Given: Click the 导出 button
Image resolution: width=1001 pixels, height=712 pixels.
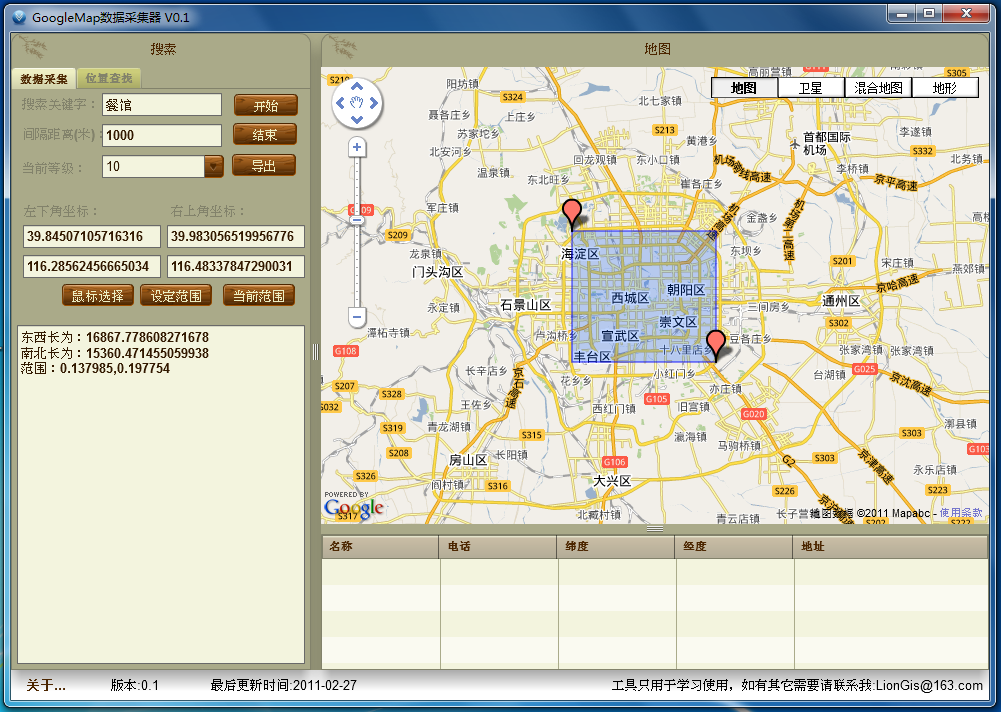Looking at the screenshot, I should click(264, 165).
